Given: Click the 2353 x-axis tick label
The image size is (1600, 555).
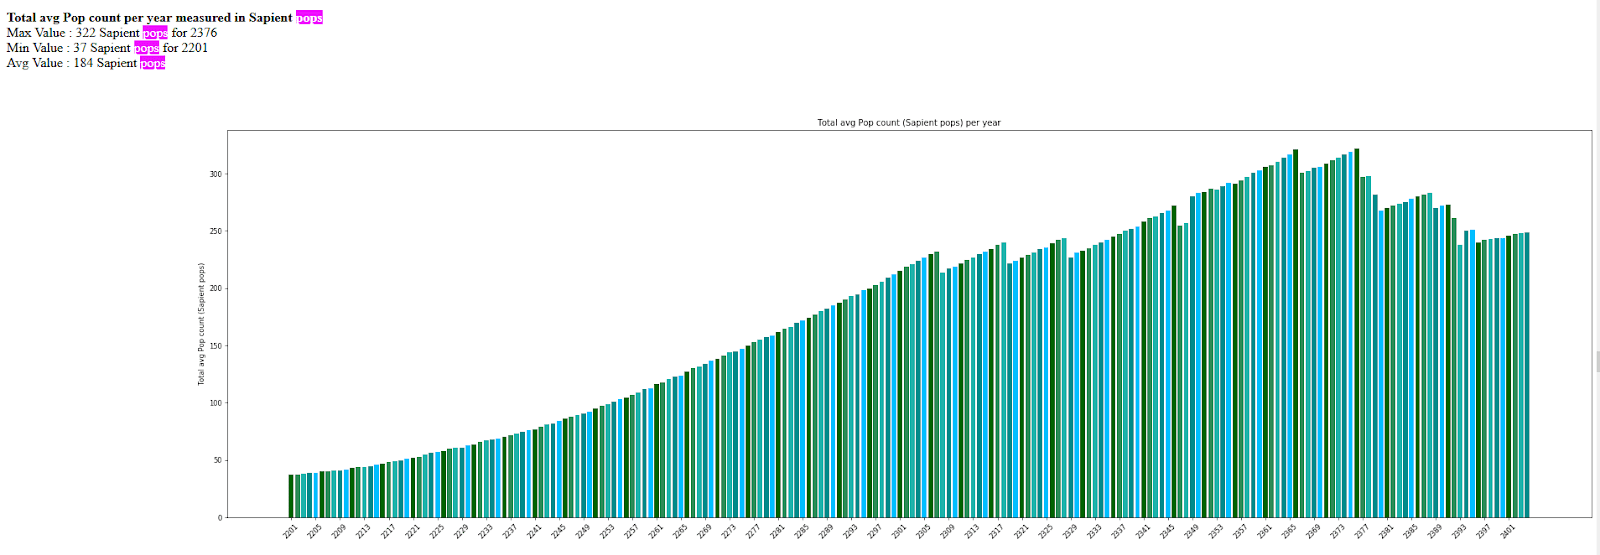Looking at the screenshot, I should tap(1215, 531).
